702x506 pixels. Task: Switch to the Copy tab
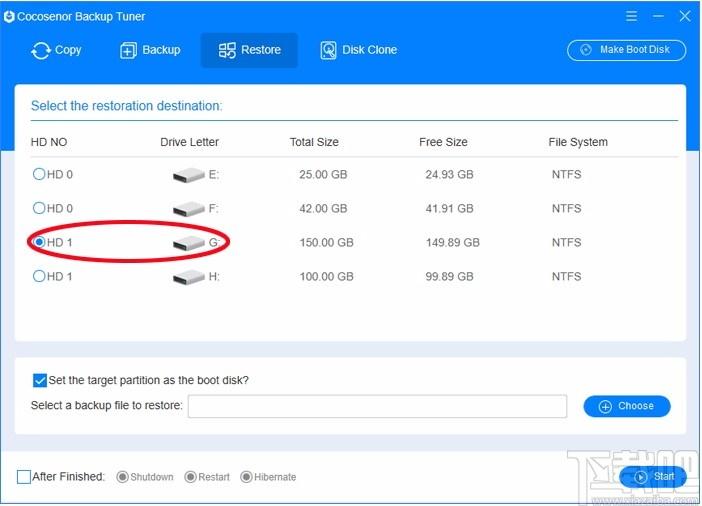pos(56,50)
